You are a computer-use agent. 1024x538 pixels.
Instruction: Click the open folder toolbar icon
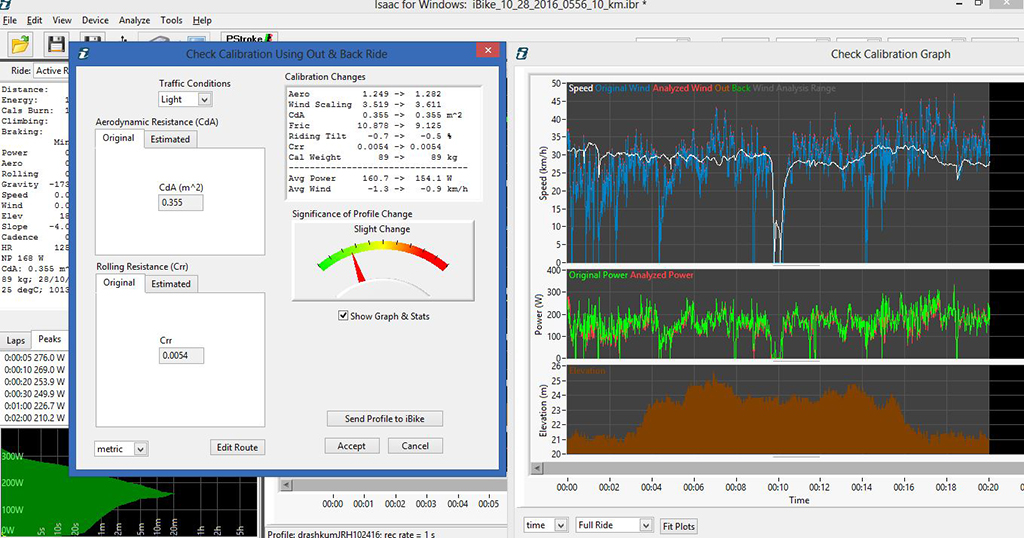coord(20,44)
